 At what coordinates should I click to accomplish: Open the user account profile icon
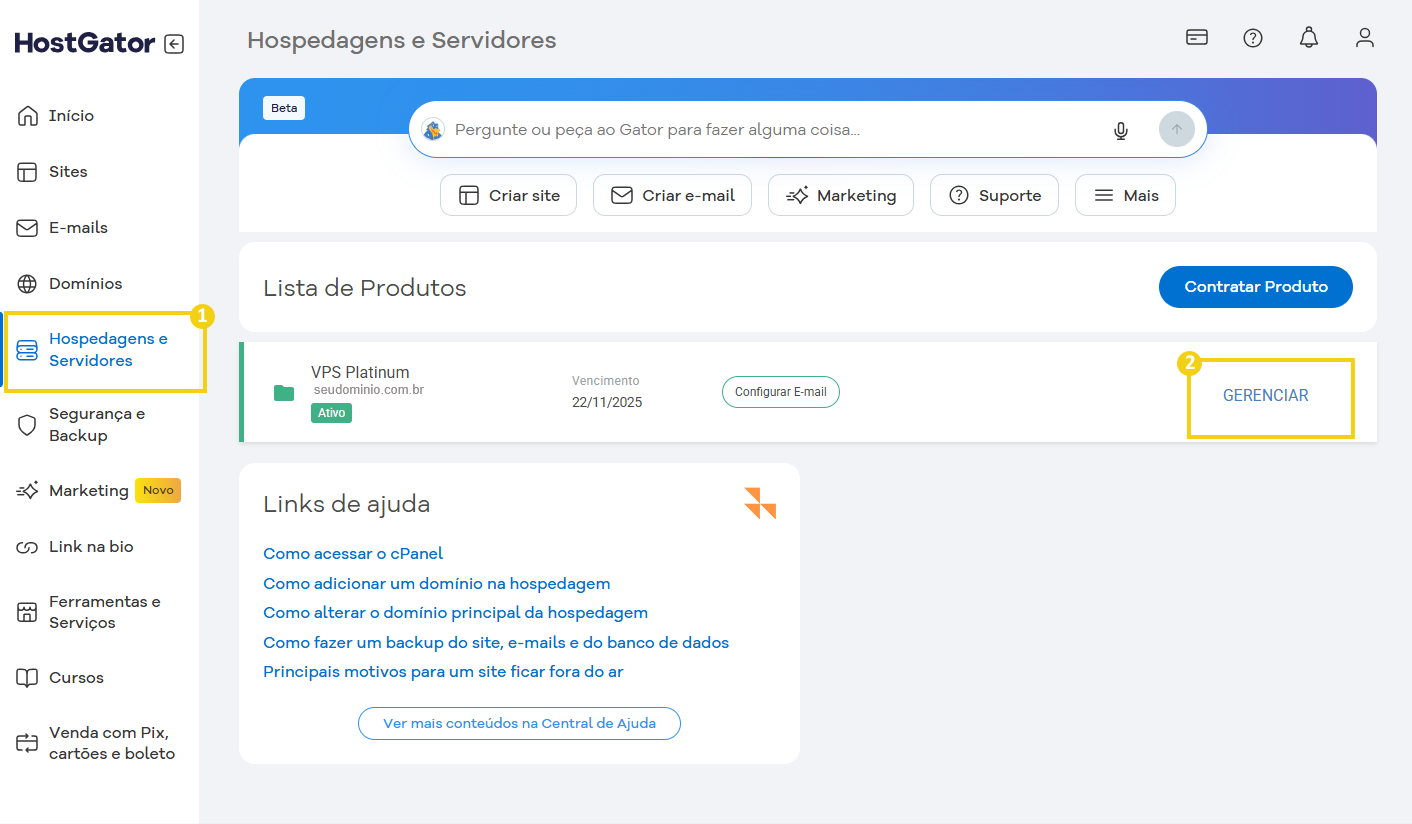1364,37
